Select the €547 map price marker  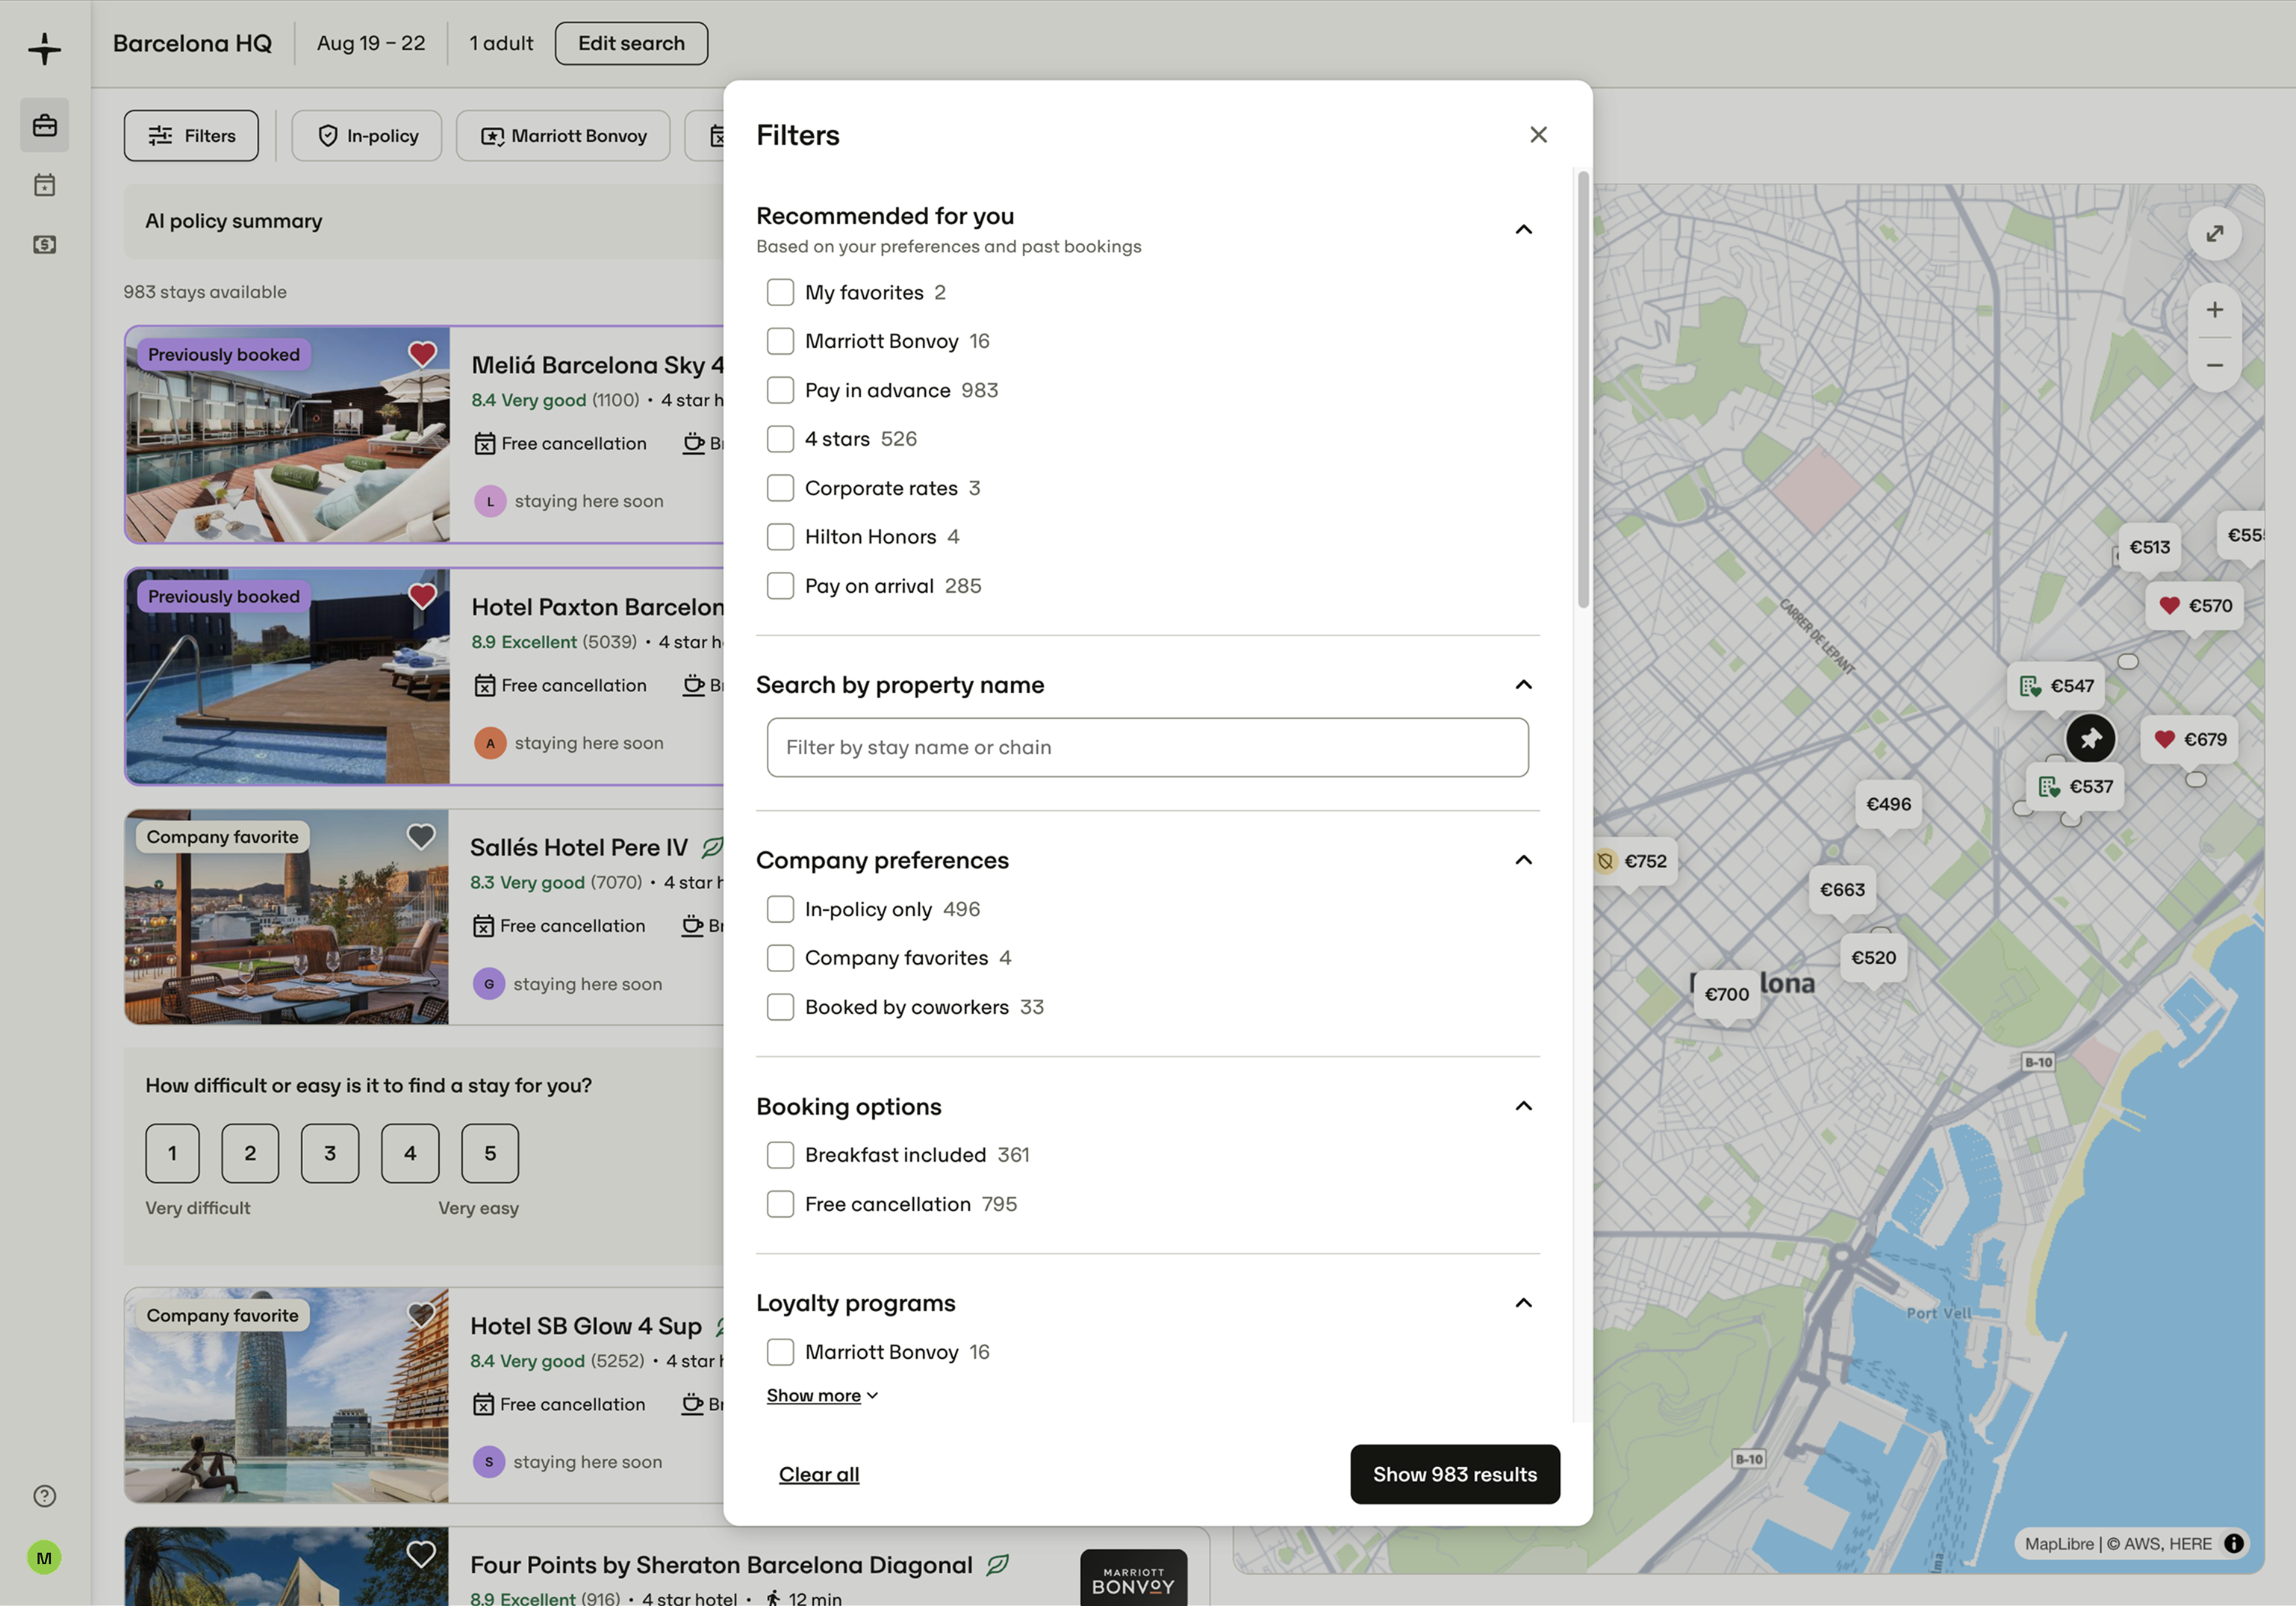coord(2056,686)
